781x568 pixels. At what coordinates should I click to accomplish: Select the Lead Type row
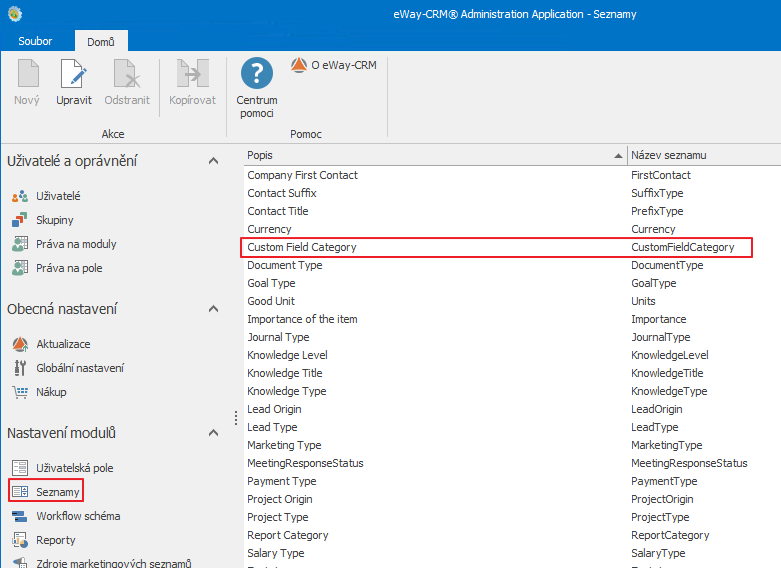[513, 427]
